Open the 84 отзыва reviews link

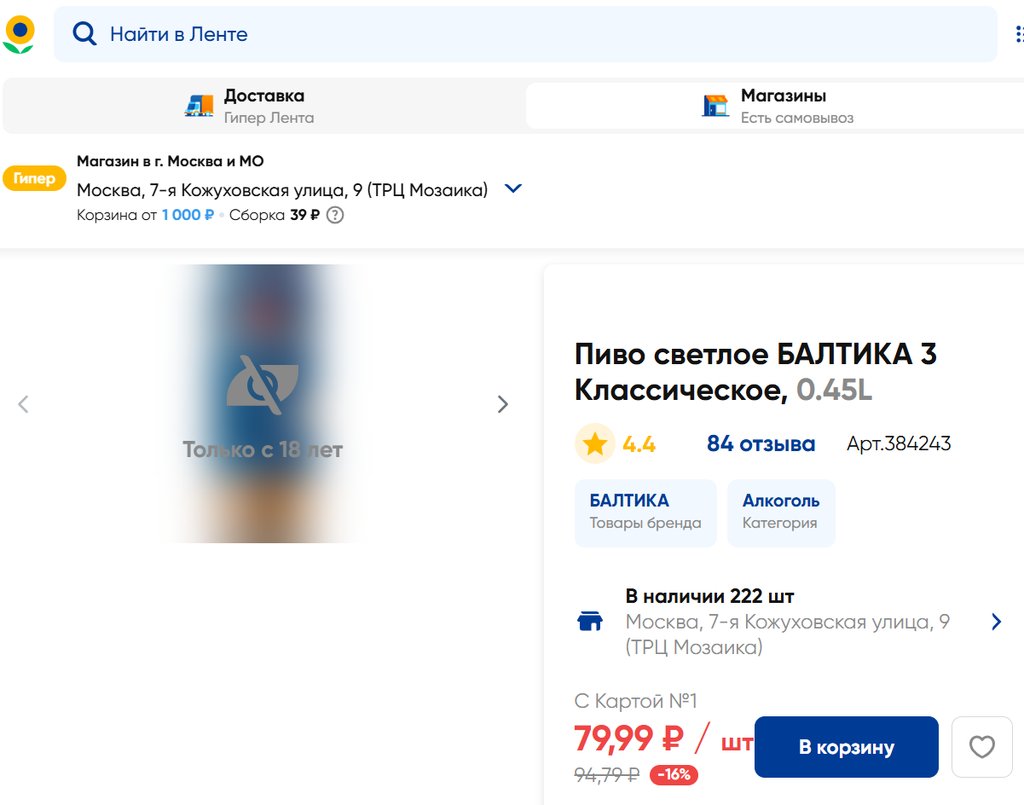point(760,444)
